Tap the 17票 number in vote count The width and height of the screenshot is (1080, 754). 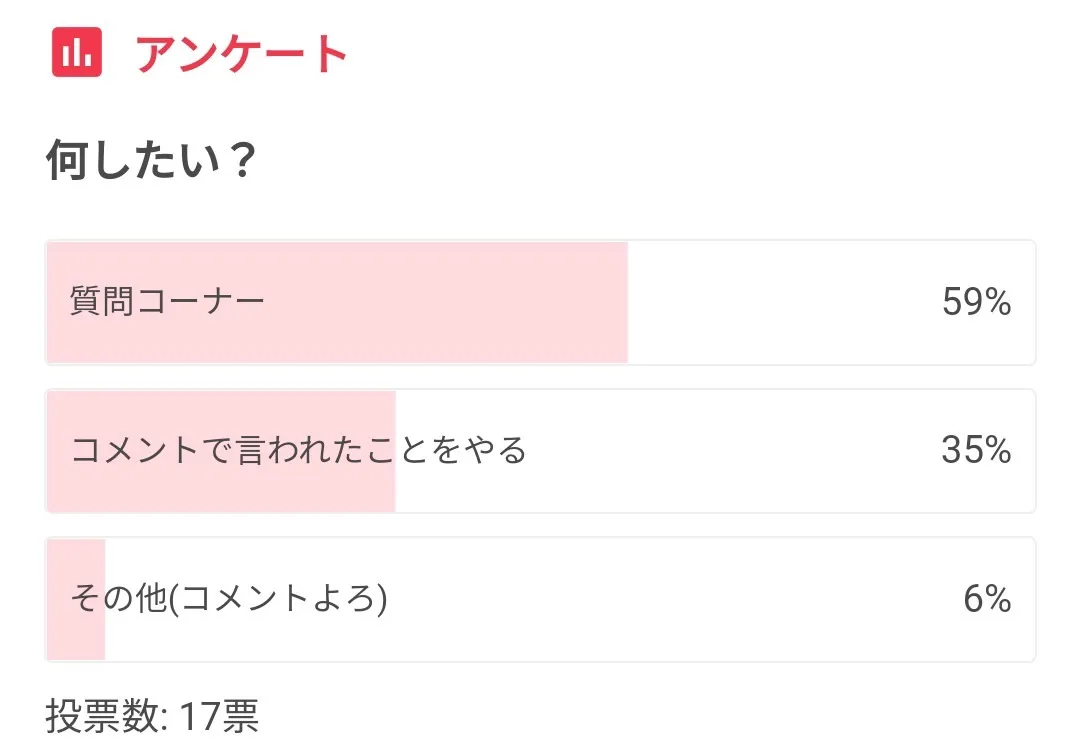[x=219, y=717]
